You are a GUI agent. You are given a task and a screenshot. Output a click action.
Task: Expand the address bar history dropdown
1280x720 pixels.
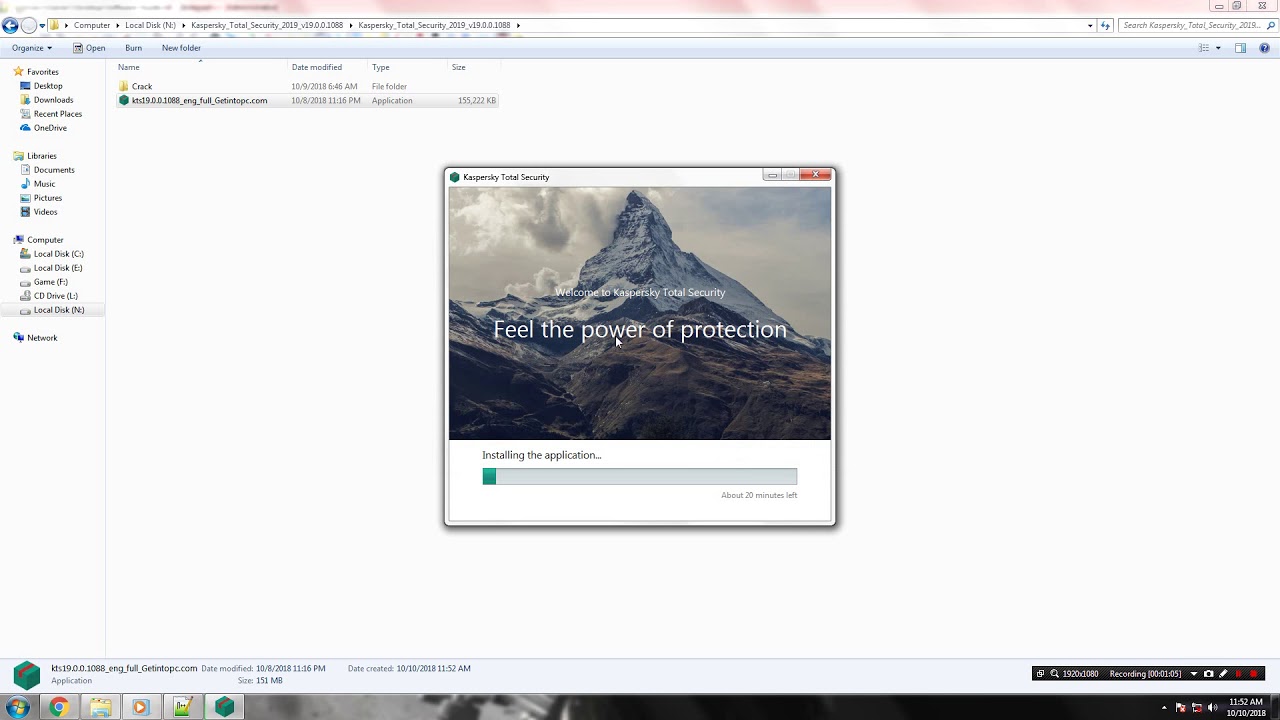1090,25
